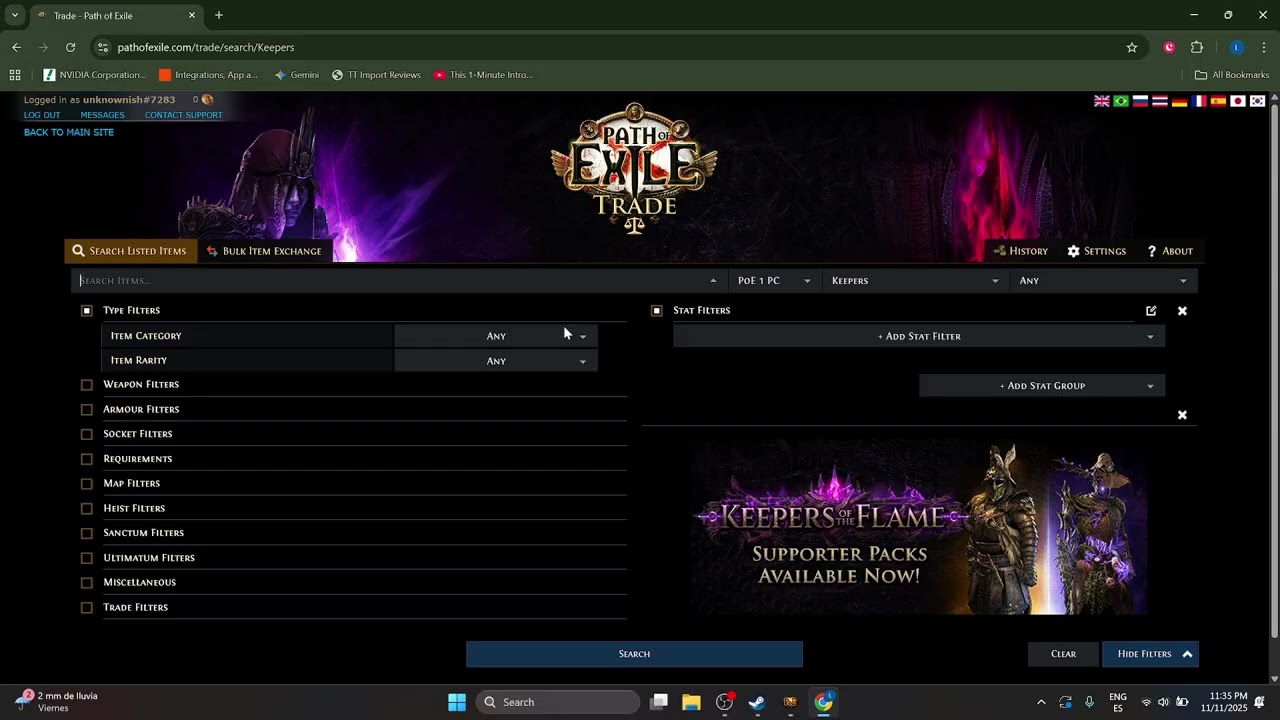Select the French flag language
This screenshot has width=1280, height=720.
coord(1199,101)
